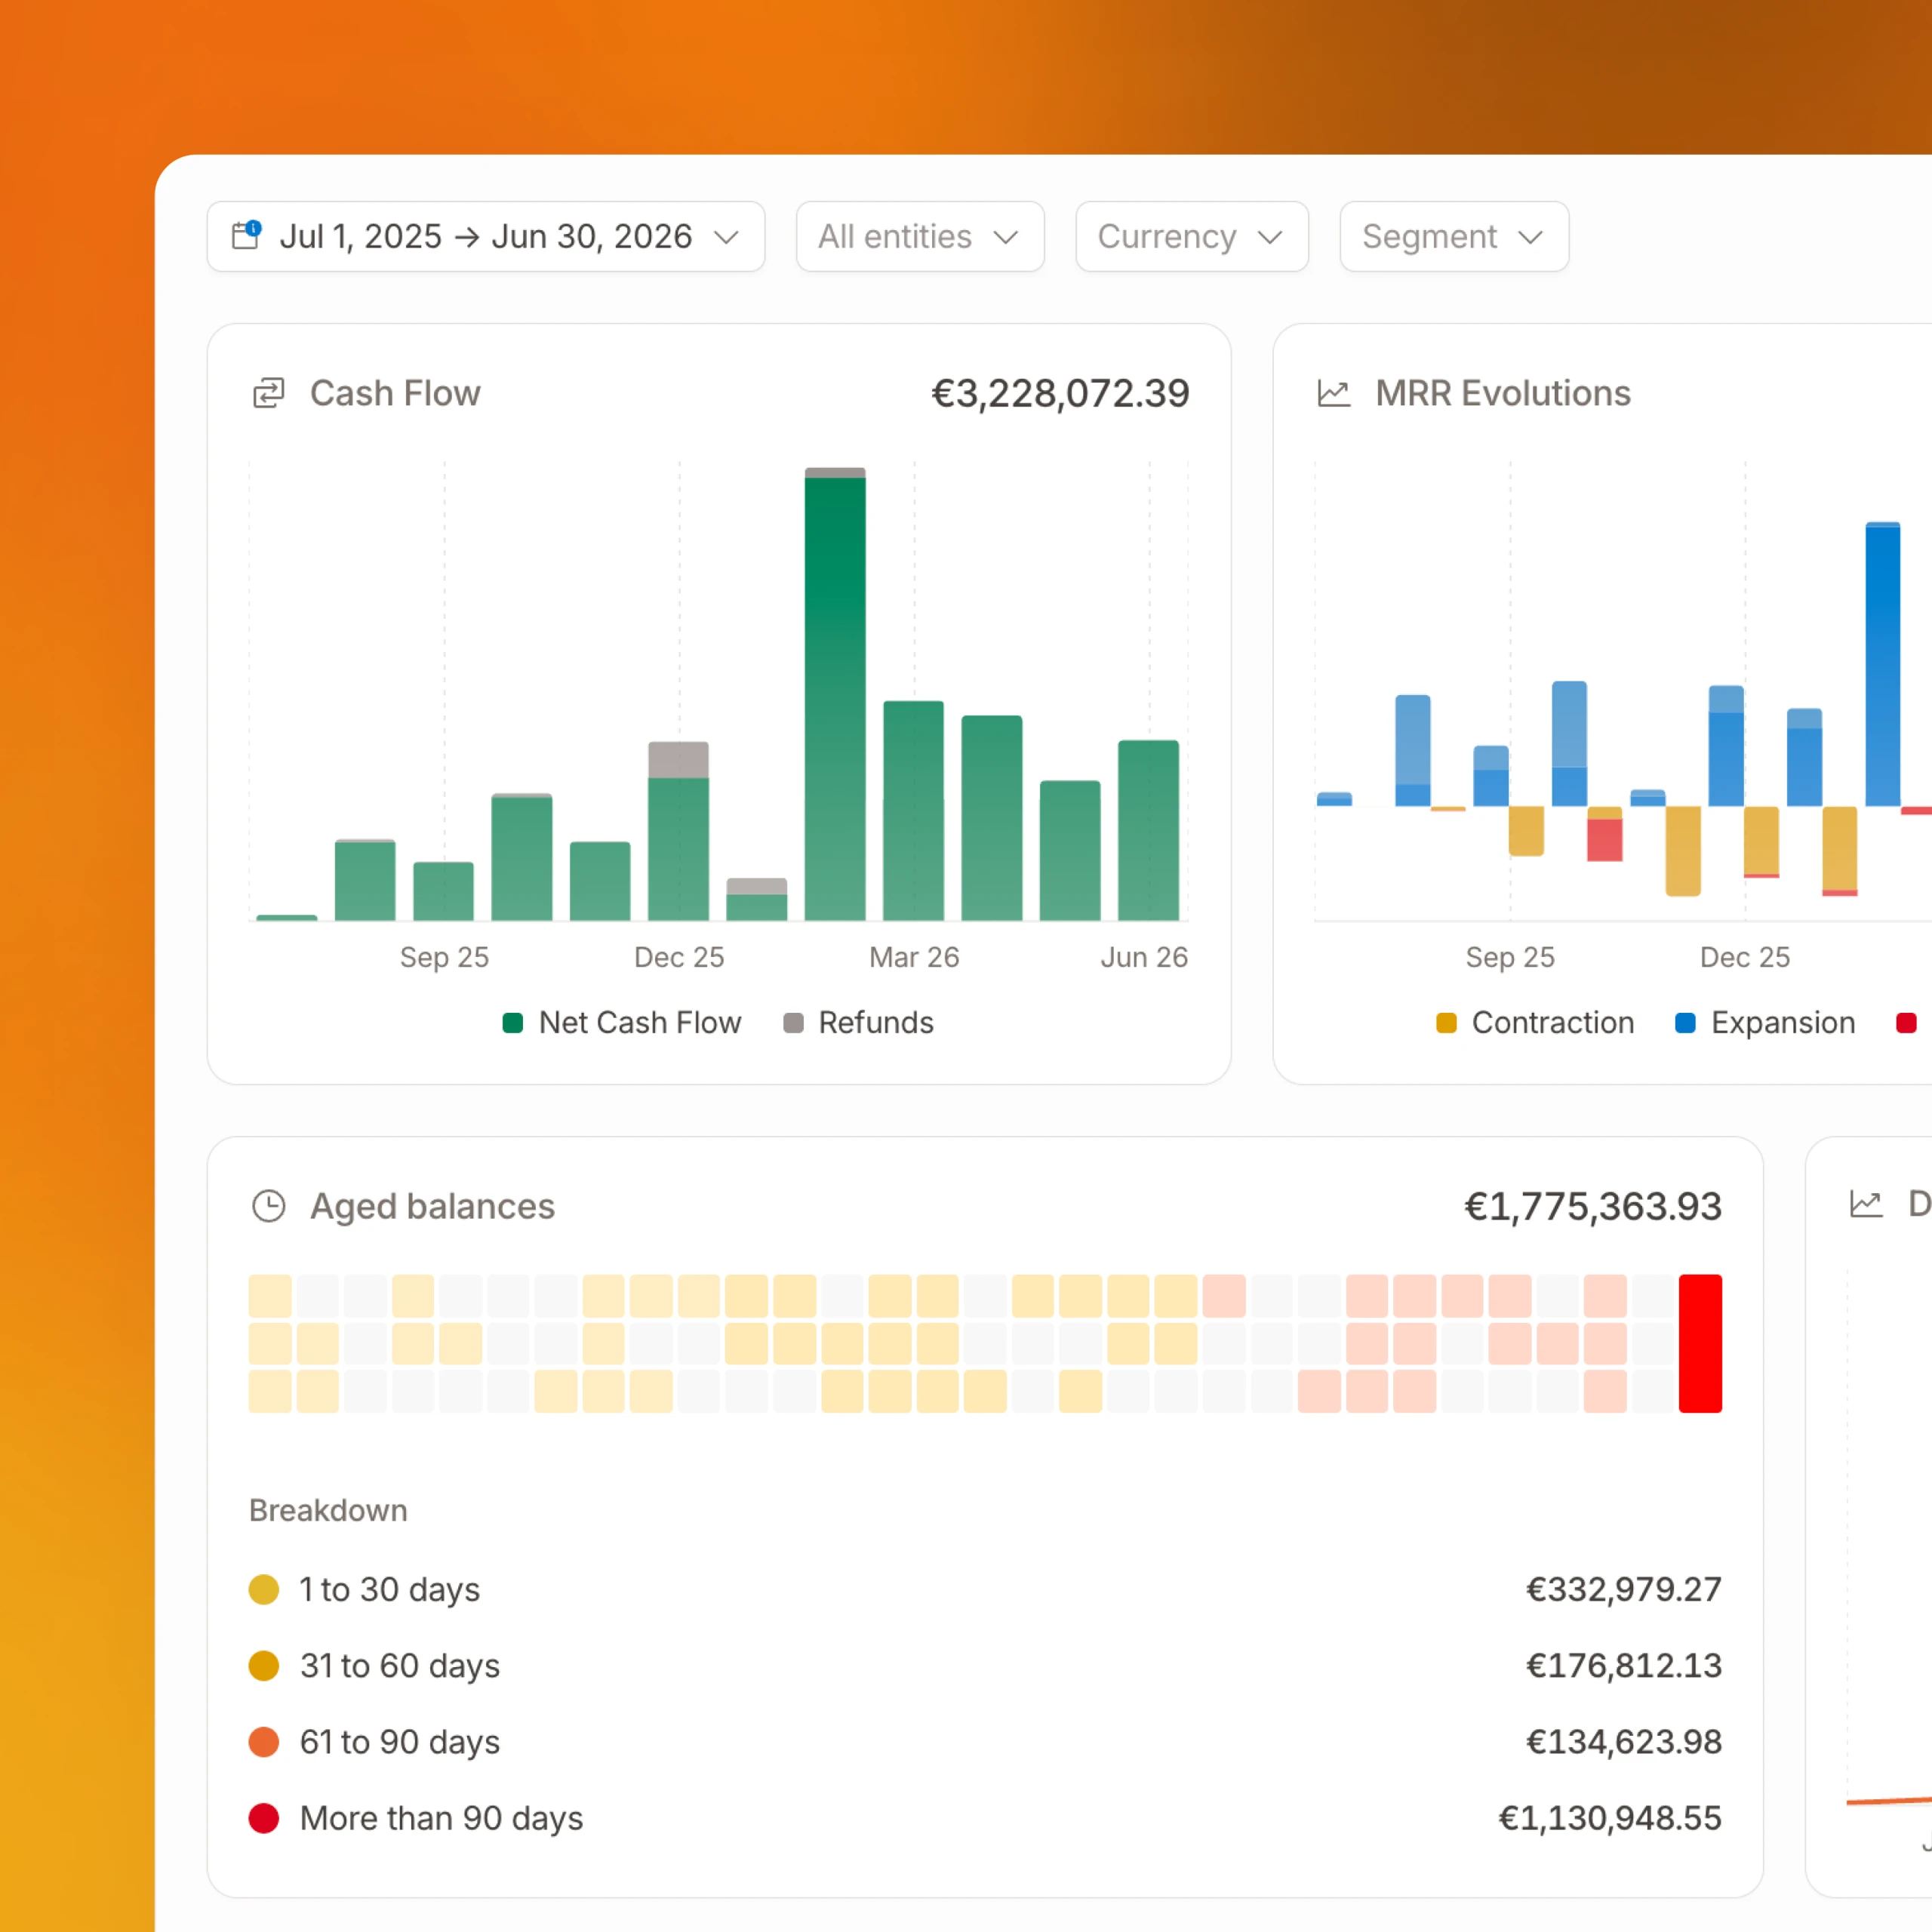Click the Jun 26 label on Cash Flow axis
This screenshot has width=1932, height=1932.
click(1144, 957)
